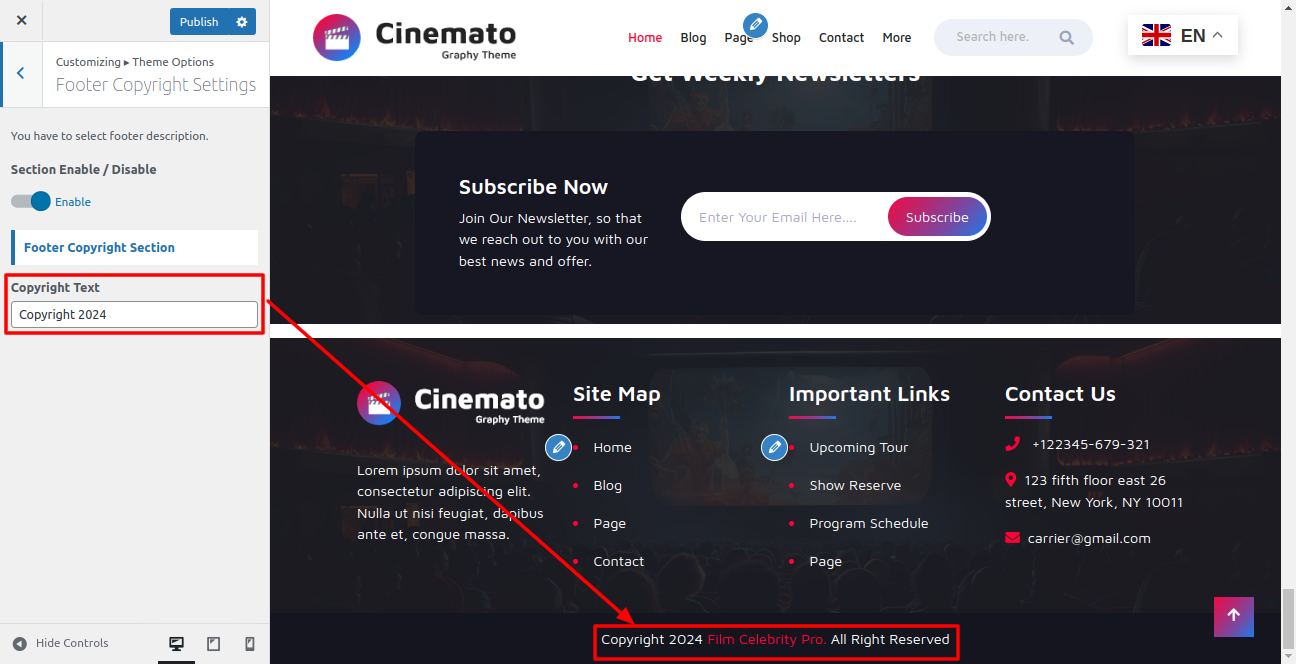The width and height of the screenshot is (1296, 664).
Task: Click the Subscribe button
Action: point(937,217)
